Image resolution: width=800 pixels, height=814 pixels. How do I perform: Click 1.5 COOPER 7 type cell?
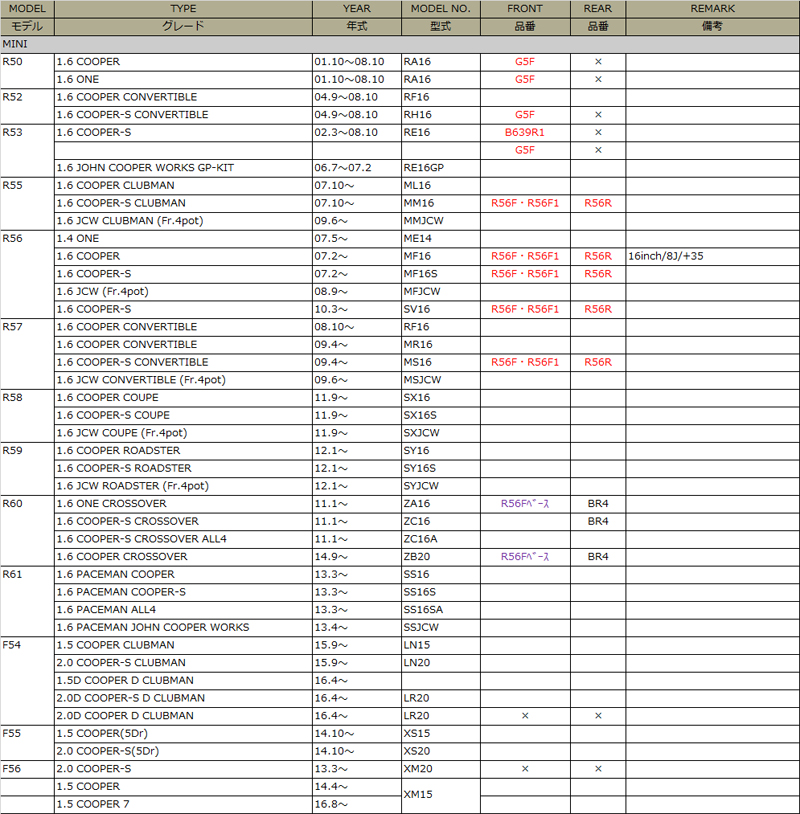pos(183,804)
